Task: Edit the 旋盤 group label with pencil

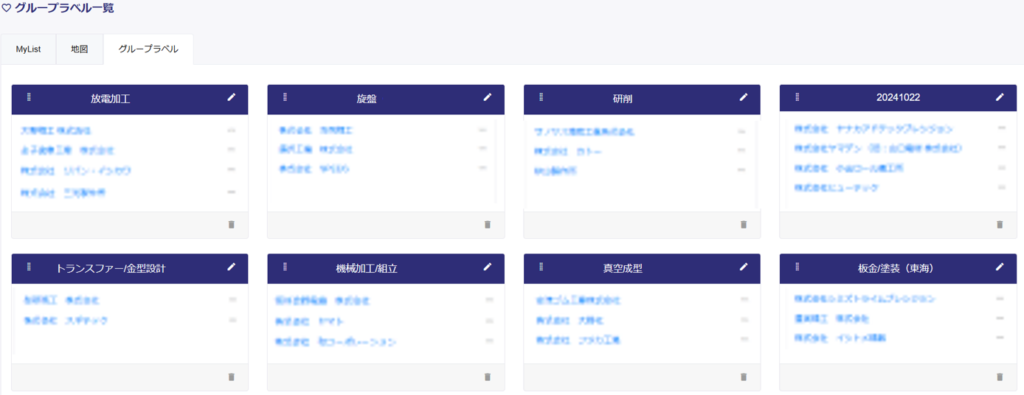Action: coord(487,97)
